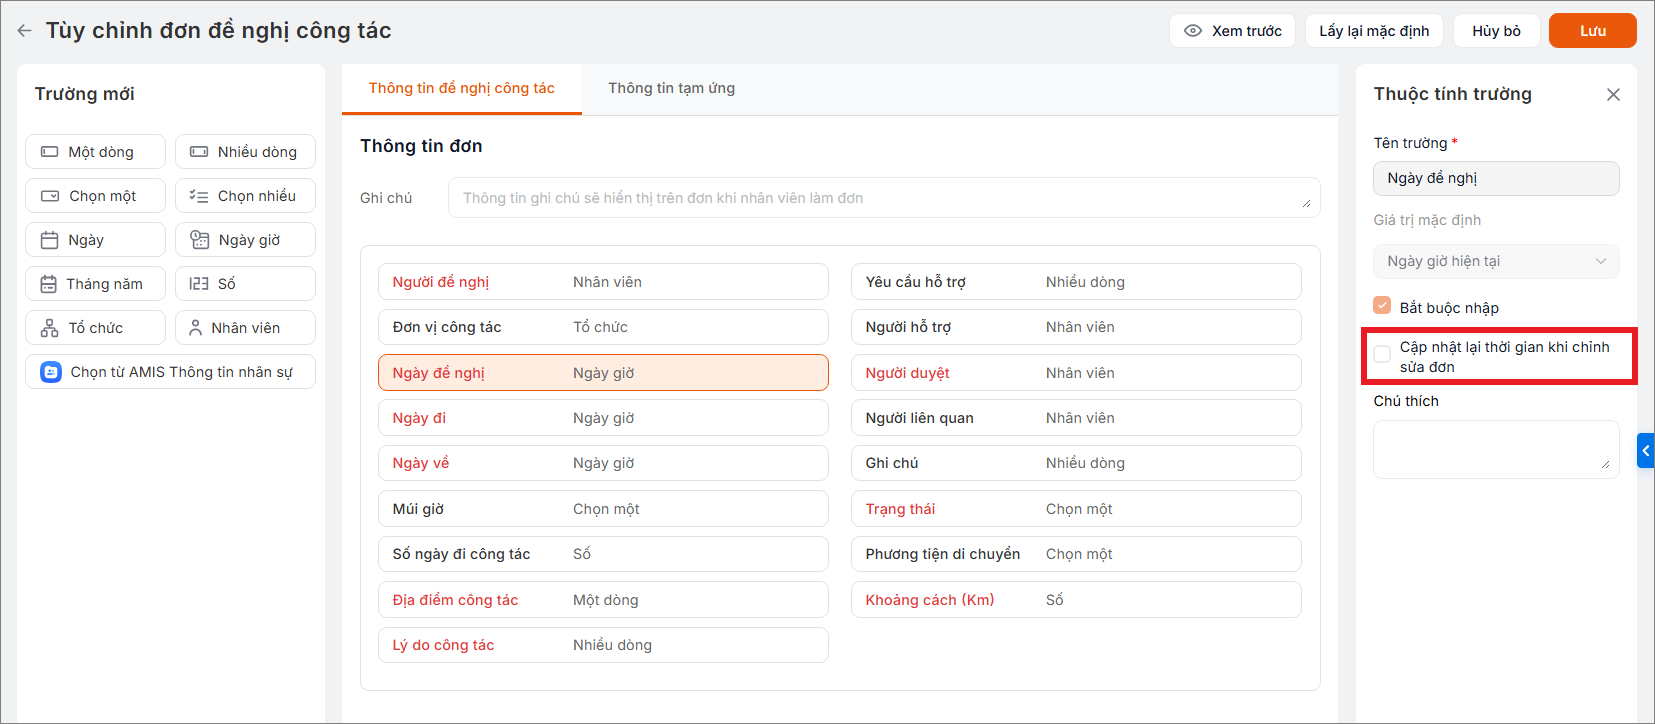
Task: Add a Tổ chức field type
Action: point(95,328)
